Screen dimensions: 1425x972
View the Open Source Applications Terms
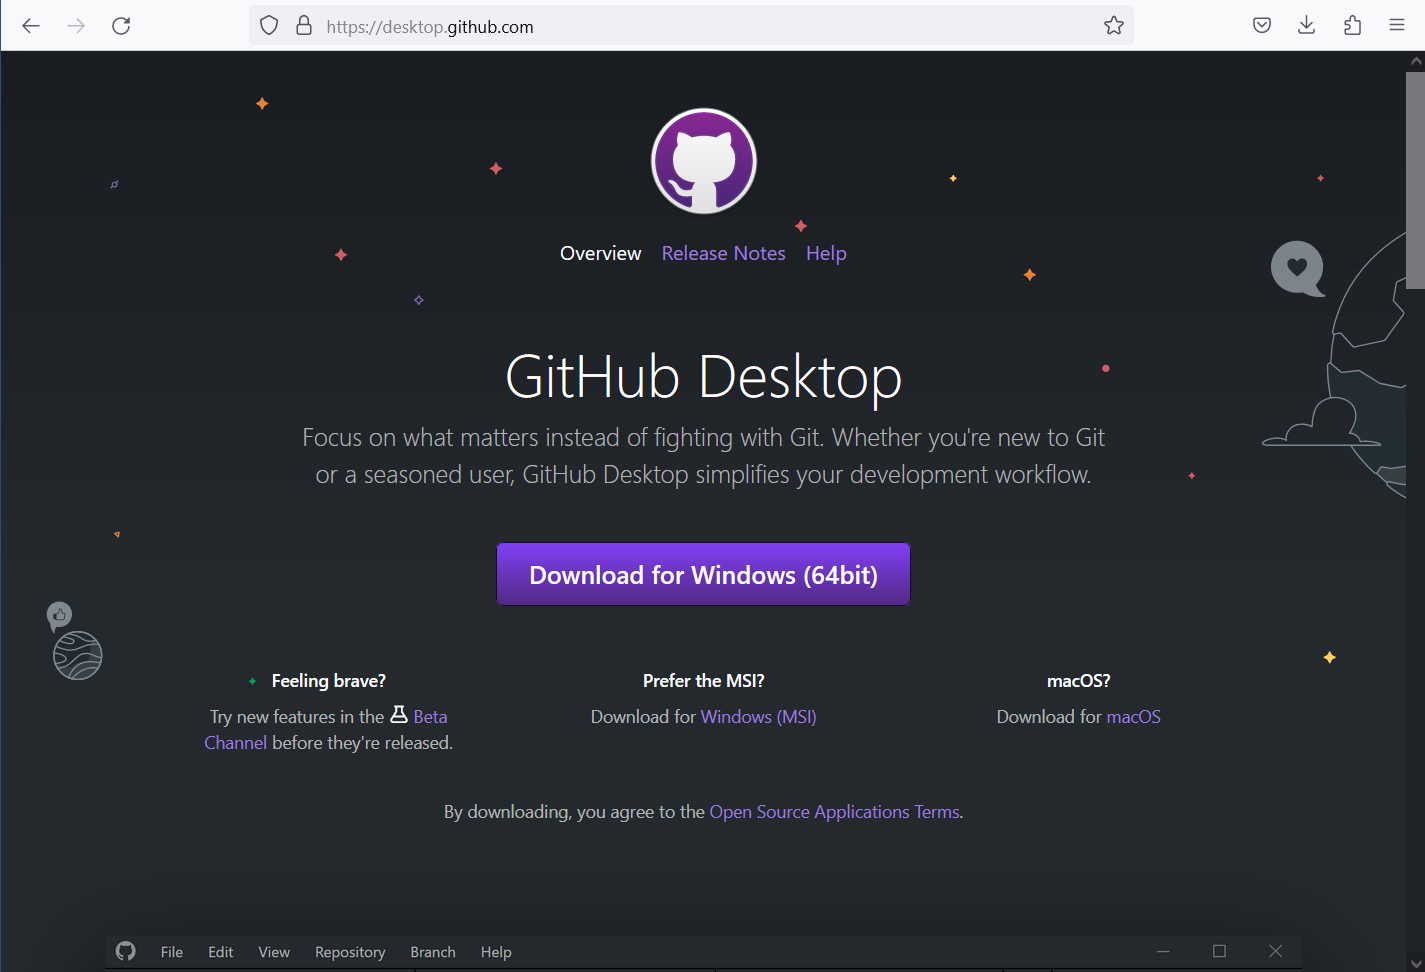pos(833,811)
